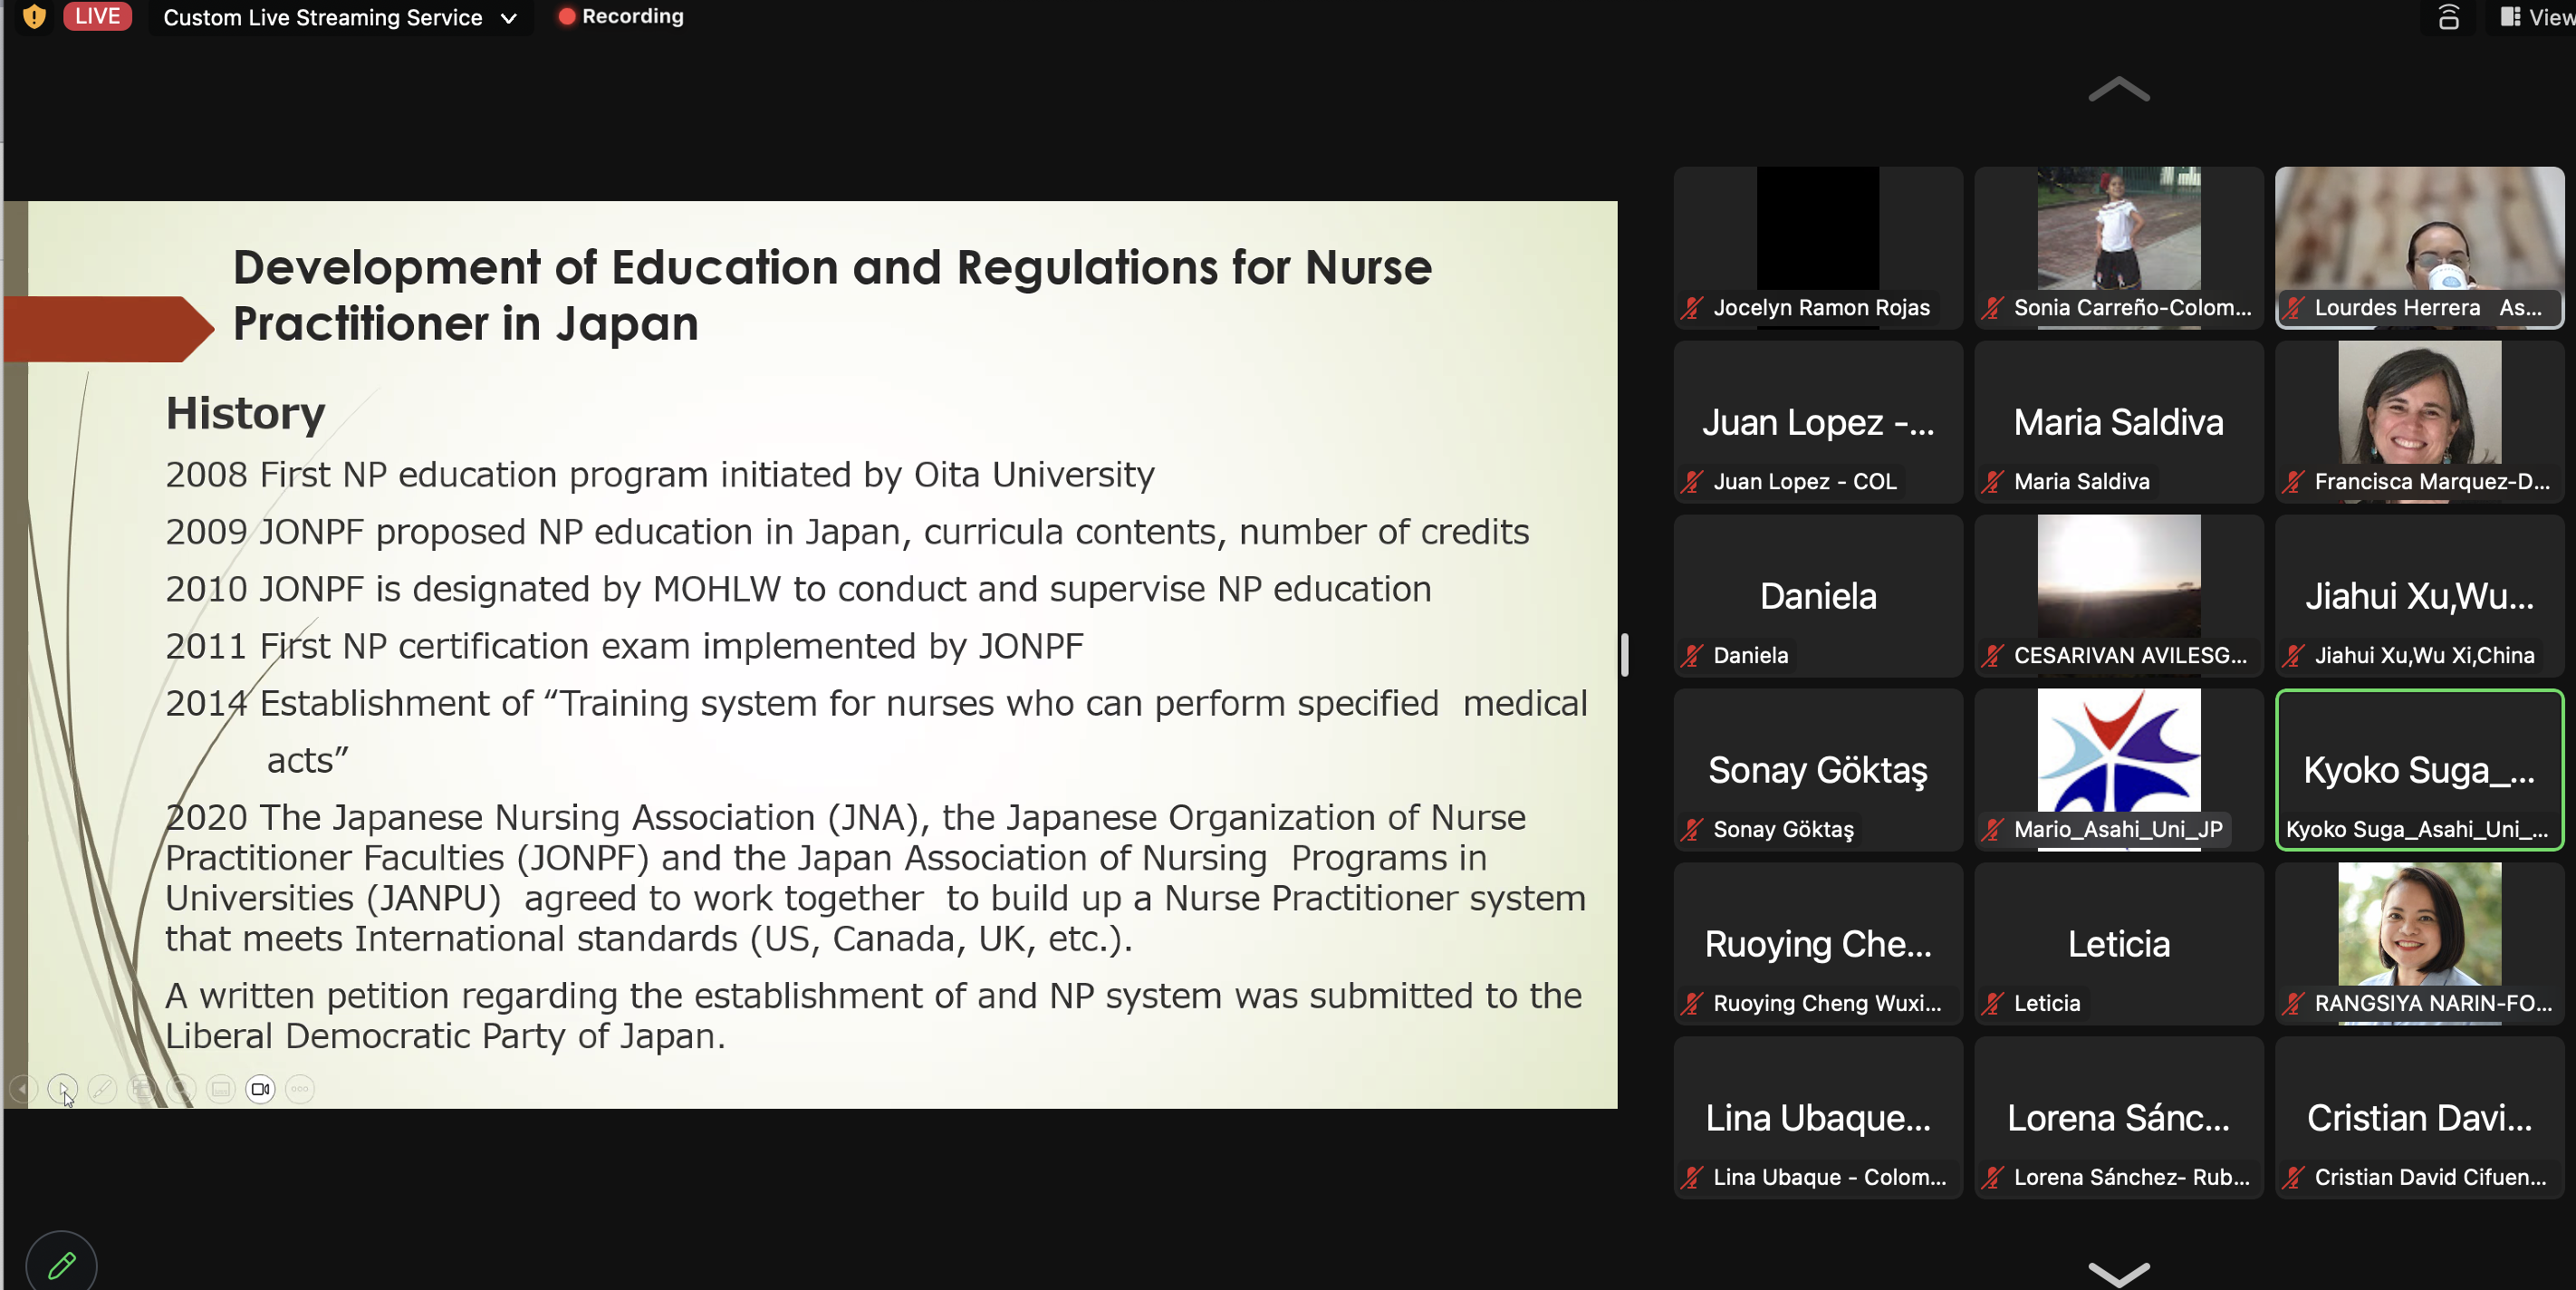
Task: Click muted mic icon beside Daniela
Action: click(1692, 656)
